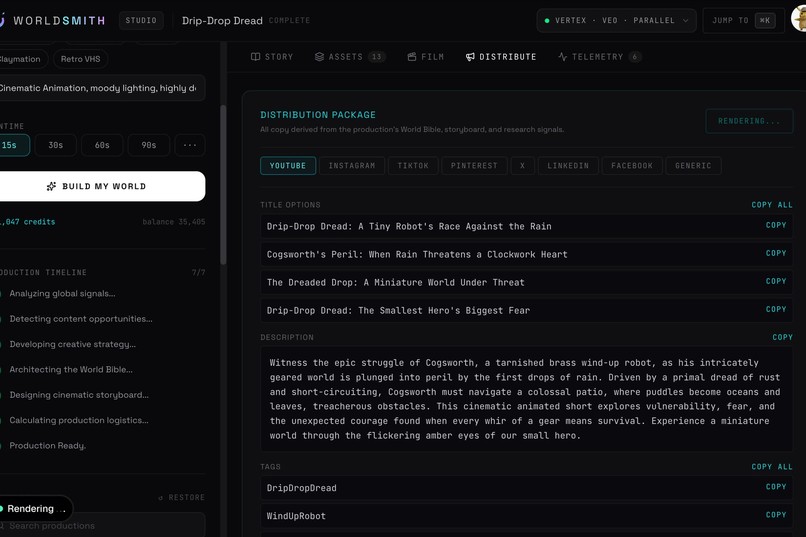Screen dimensions: 806x537
Task: Select the 30s runtime option
Action: pyautogui.click(x=56, y=145)
